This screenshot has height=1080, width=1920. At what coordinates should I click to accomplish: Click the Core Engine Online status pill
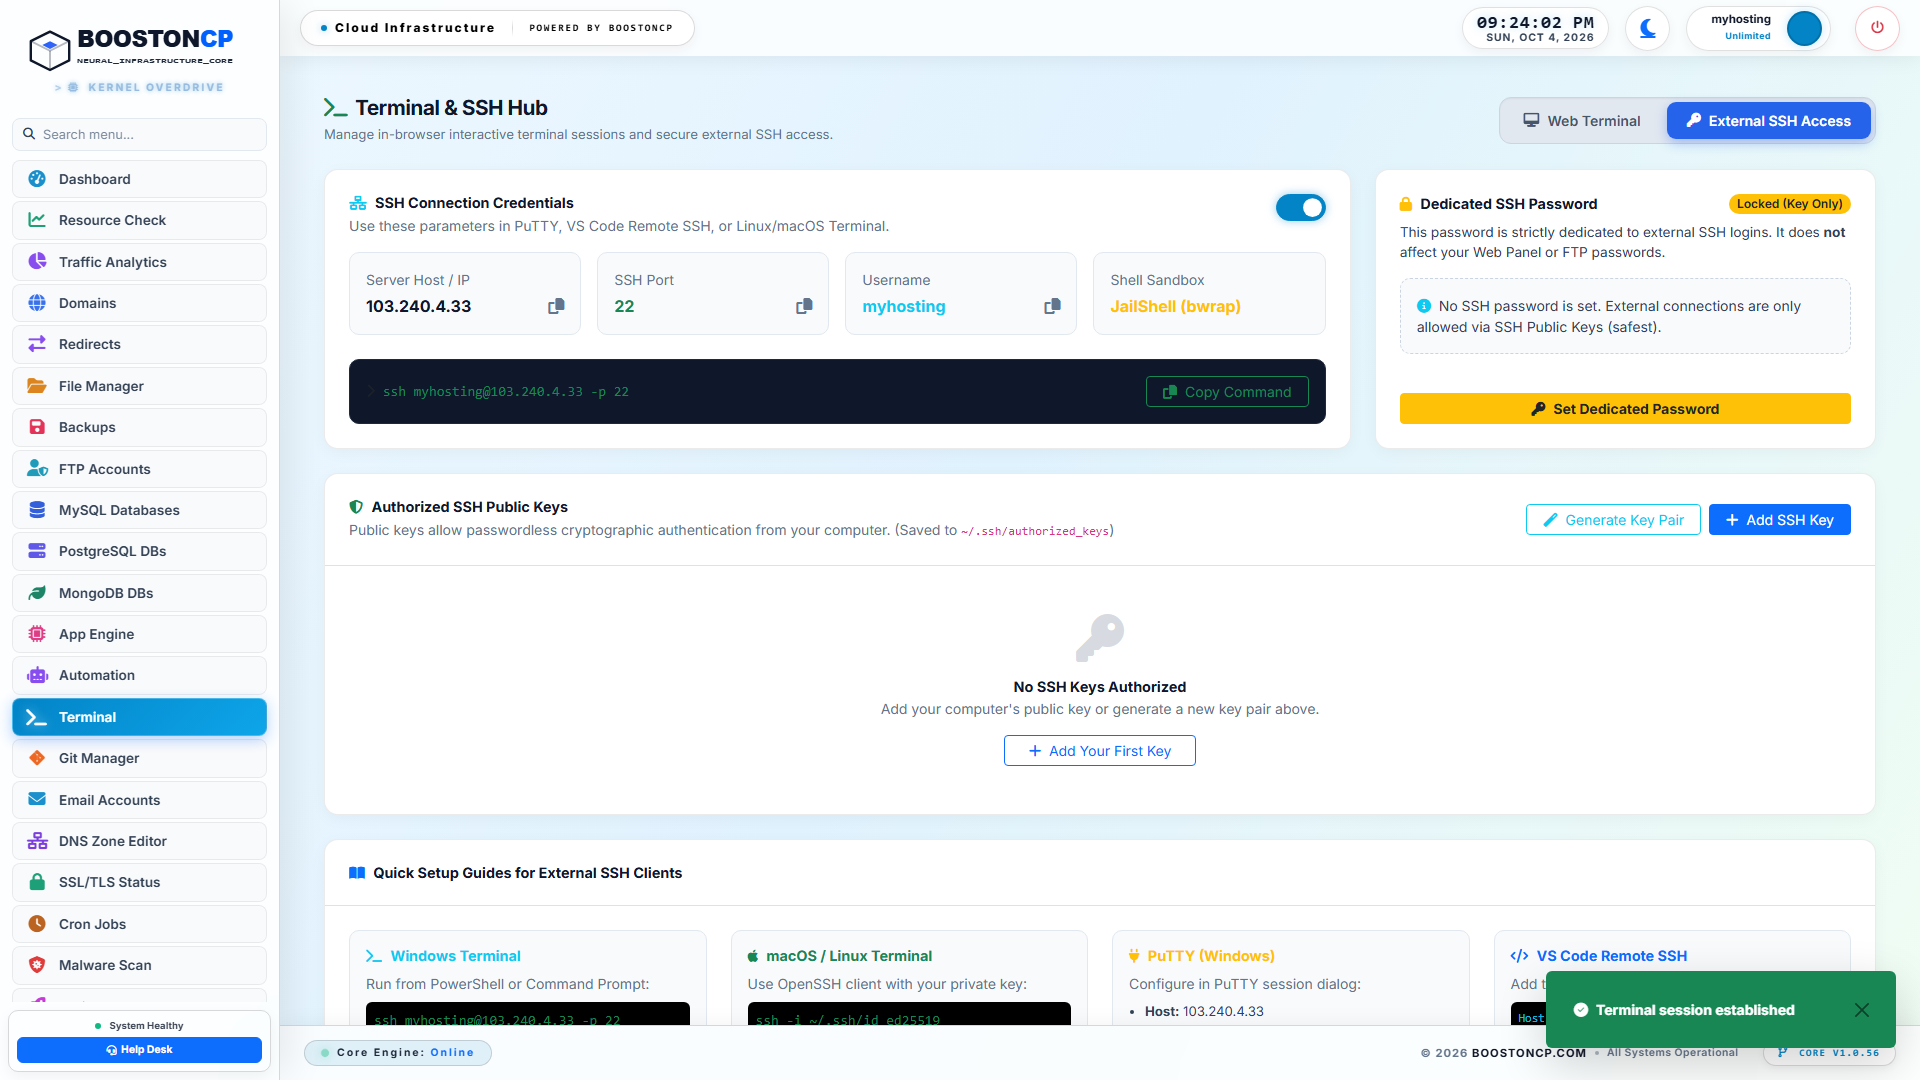398,1053
